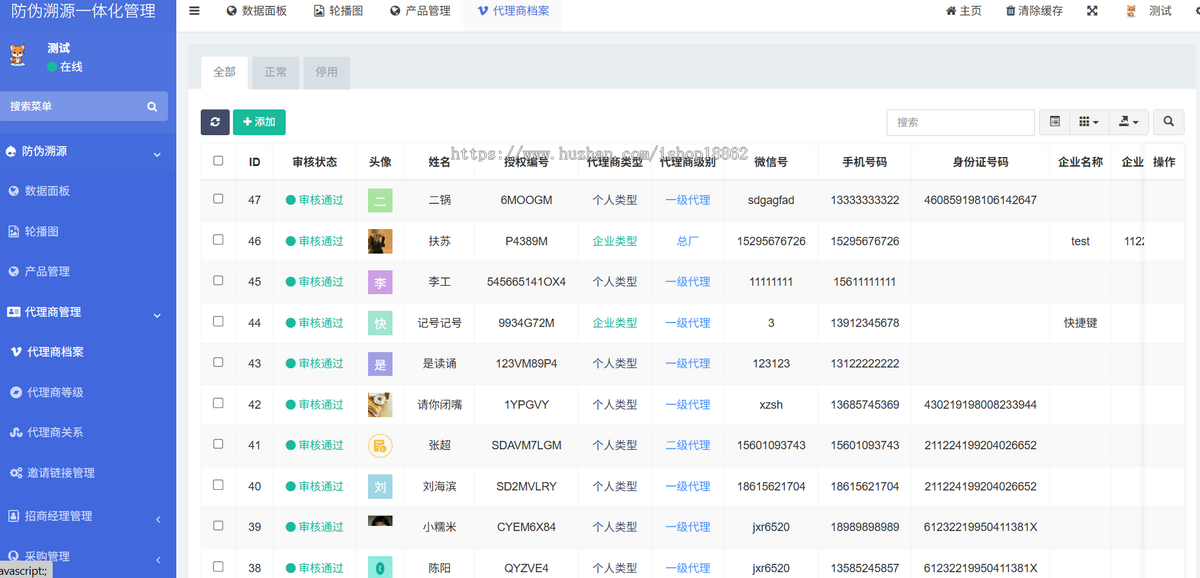
Task: Click the fox avatar of user 测试
Action: click(17, 55)
